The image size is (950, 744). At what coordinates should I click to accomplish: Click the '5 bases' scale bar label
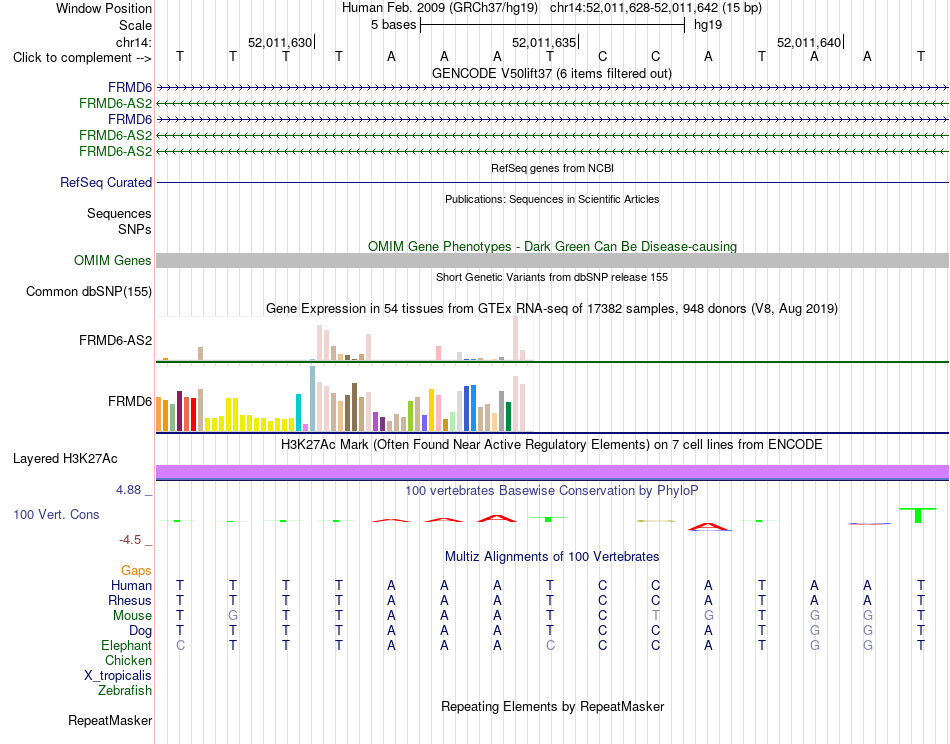(394, 25)
